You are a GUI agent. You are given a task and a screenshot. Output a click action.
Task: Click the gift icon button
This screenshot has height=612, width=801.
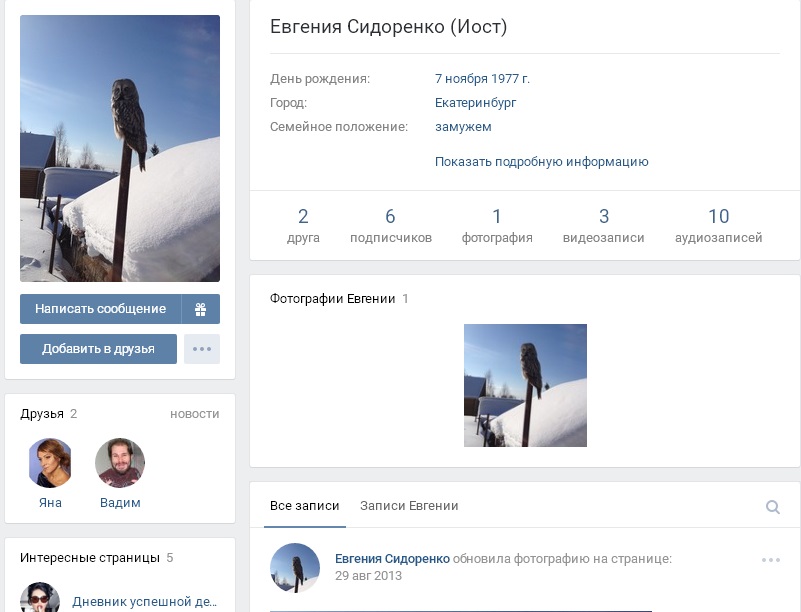point(200,309)
